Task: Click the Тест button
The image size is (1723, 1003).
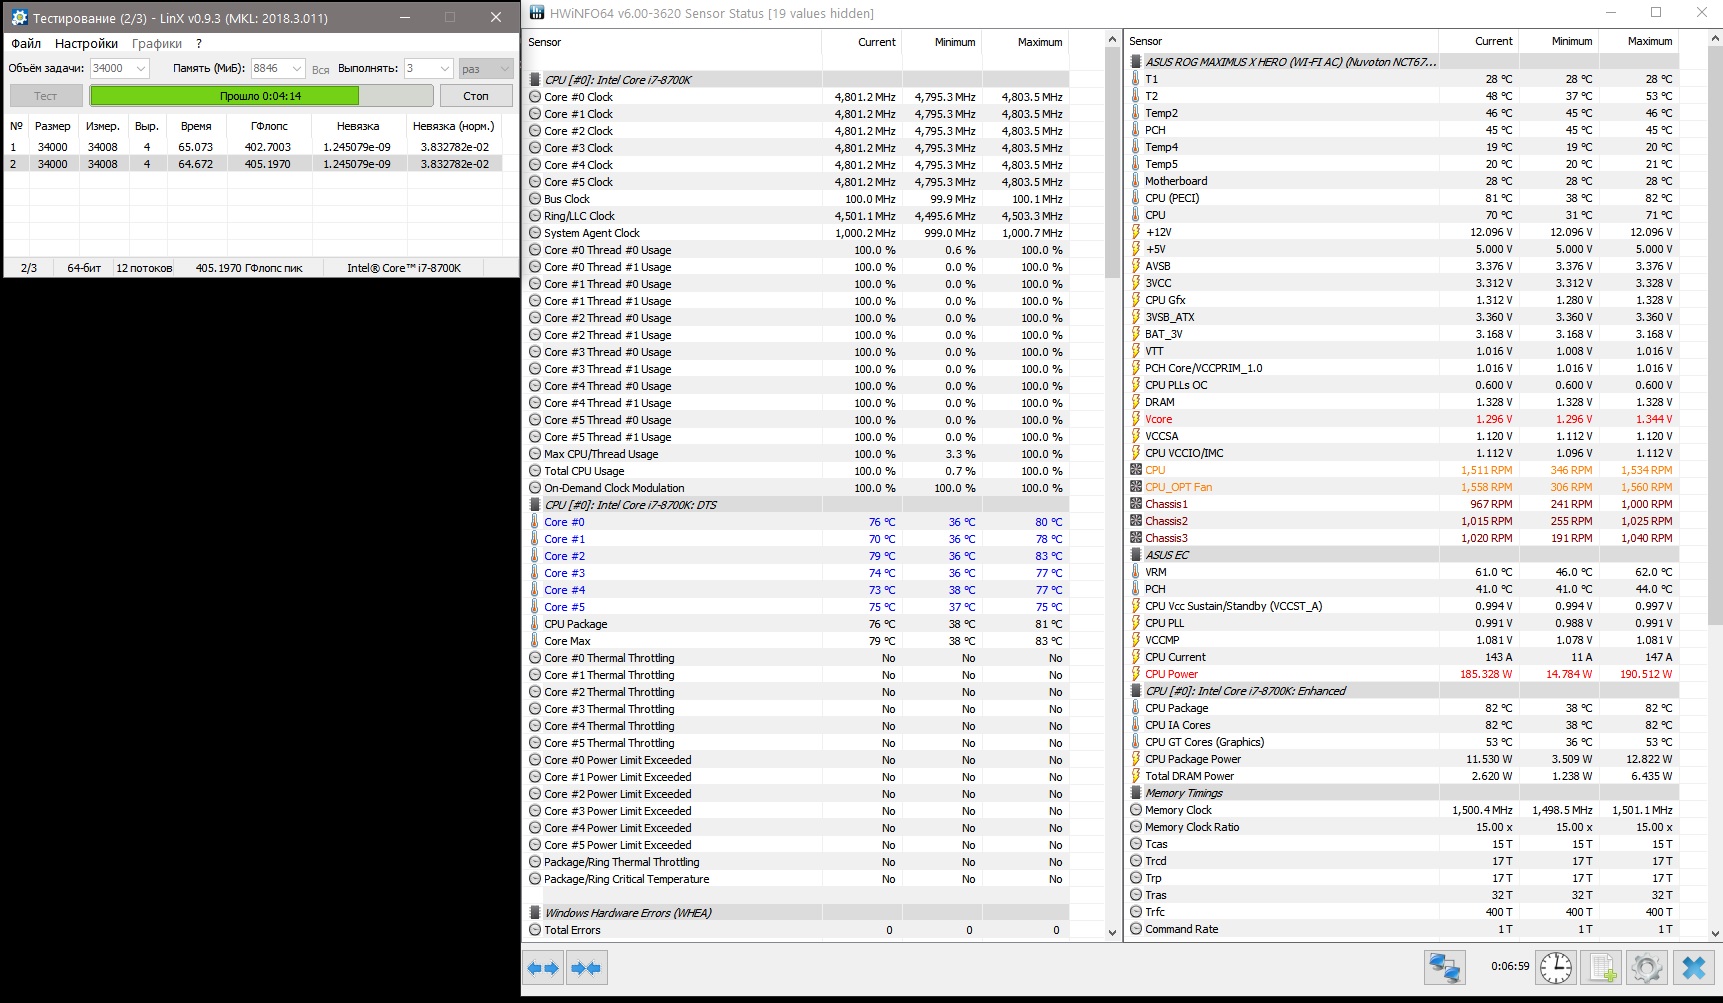Action: click(46, 96)
